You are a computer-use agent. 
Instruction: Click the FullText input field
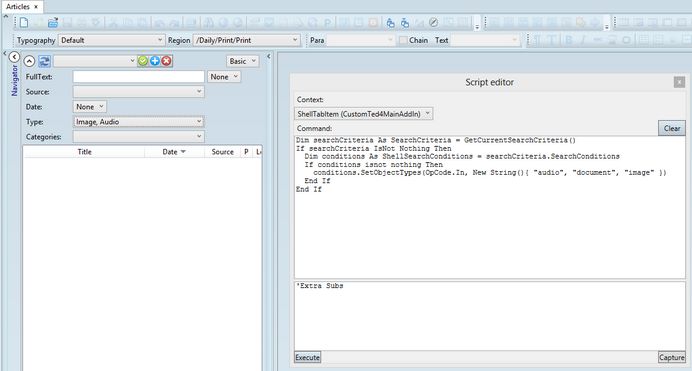[139, 77]
